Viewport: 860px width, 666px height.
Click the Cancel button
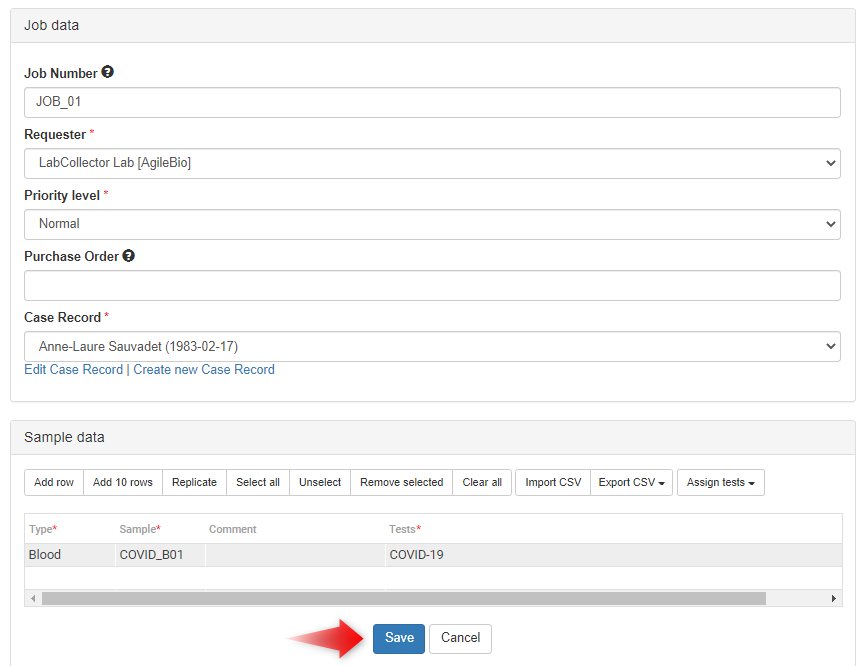click(x=460, y=638)
